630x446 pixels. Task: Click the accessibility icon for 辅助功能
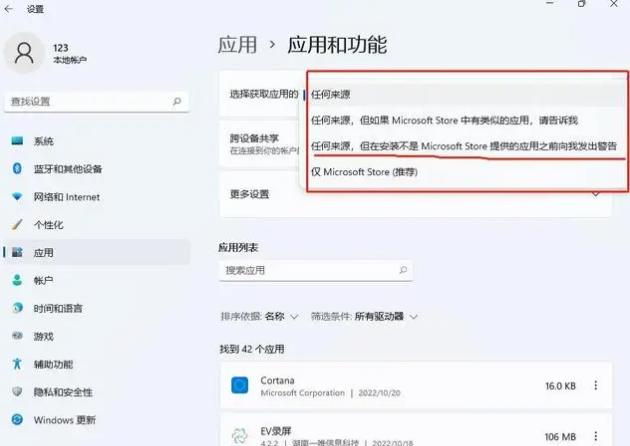pos(17,364)
